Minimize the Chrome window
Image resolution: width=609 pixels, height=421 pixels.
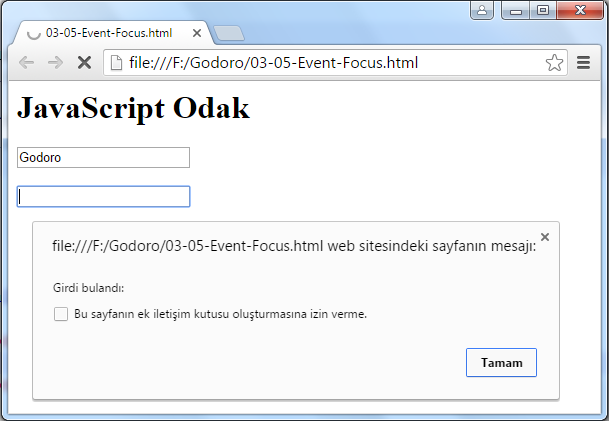(x=516, y=10)
